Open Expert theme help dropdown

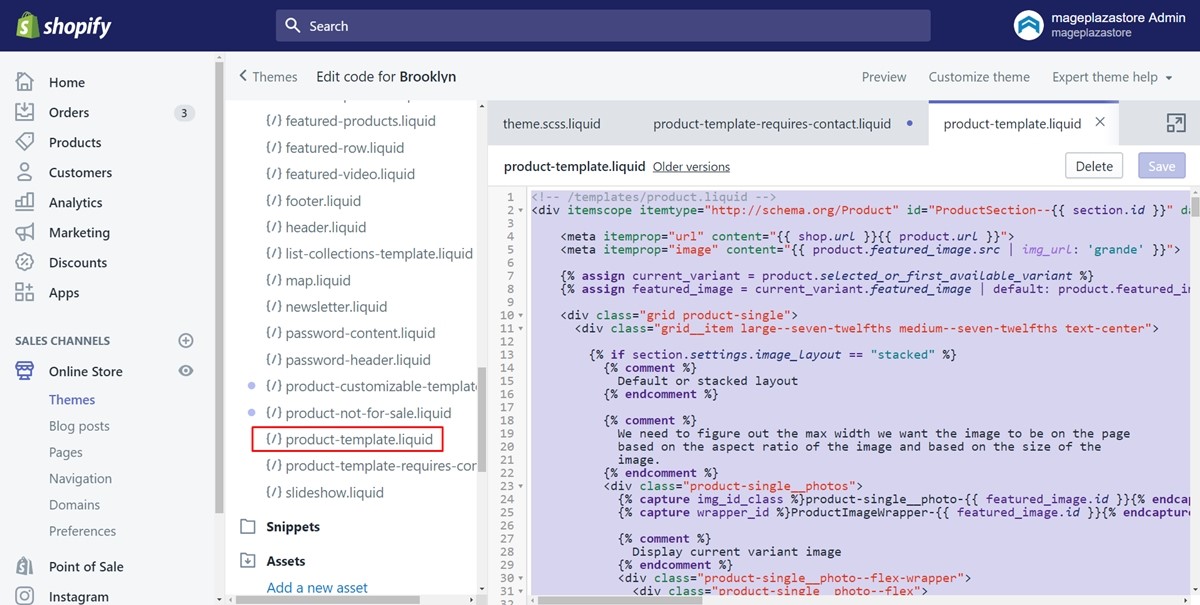1112,77
